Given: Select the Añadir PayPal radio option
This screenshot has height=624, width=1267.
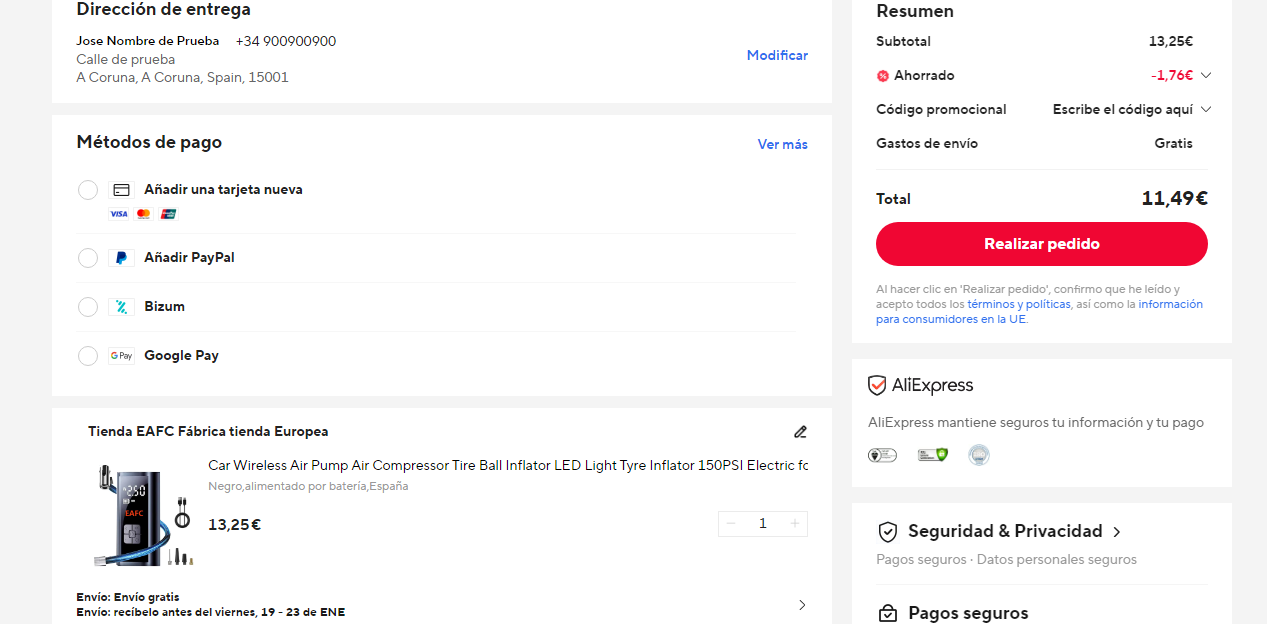Looking at the screenshot, I should point(88,258).
